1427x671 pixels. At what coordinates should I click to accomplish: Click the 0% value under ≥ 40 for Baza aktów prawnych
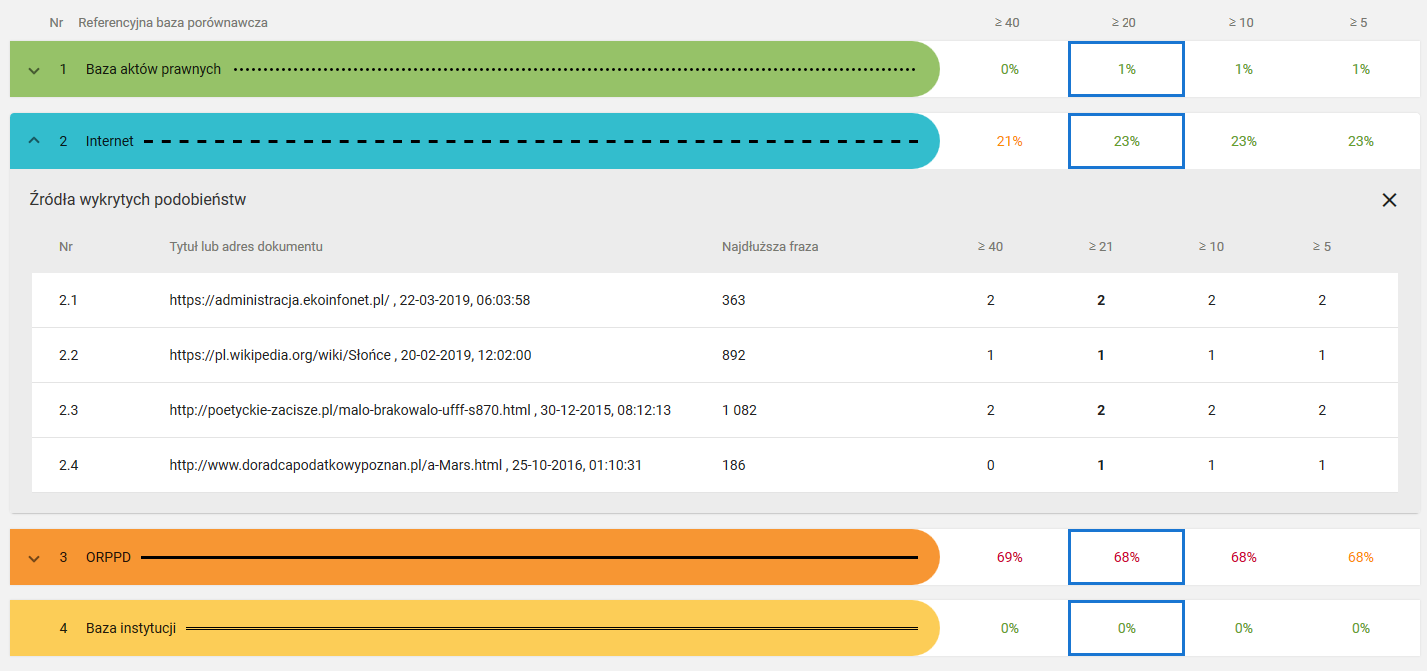point(1009,69)
